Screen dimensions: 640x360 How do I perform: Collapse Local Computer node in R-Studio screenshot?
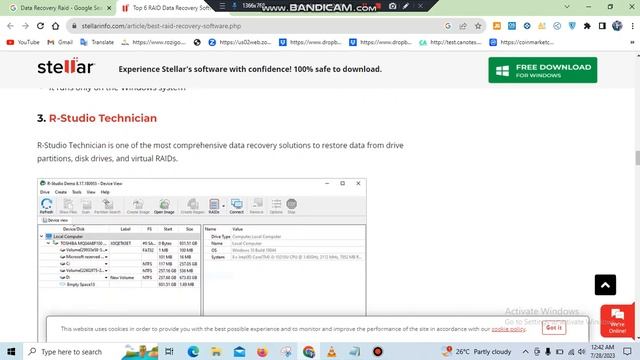(42, 236)
